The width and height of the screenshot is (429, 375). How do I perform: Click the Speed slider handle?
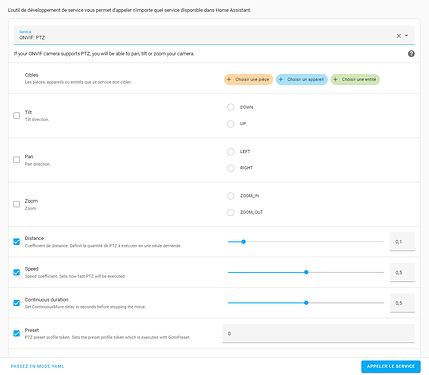pos(306,272)
